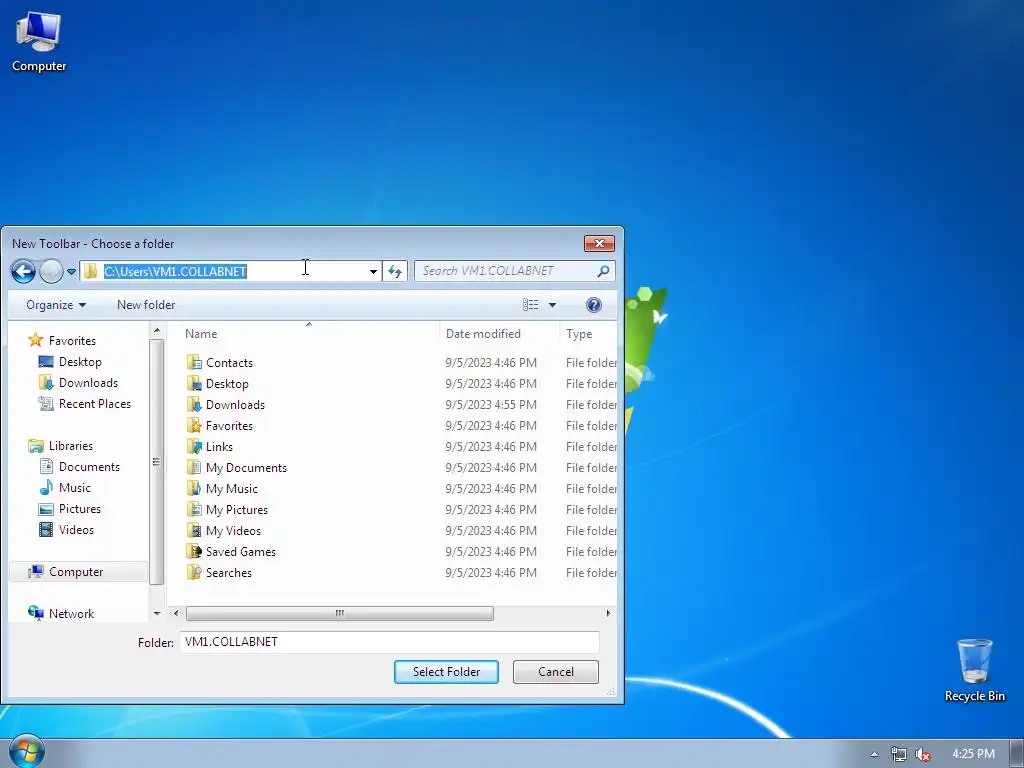
Task: Click the muted volume tray icon
Action: pyautogui.click(x=923, y=754)
